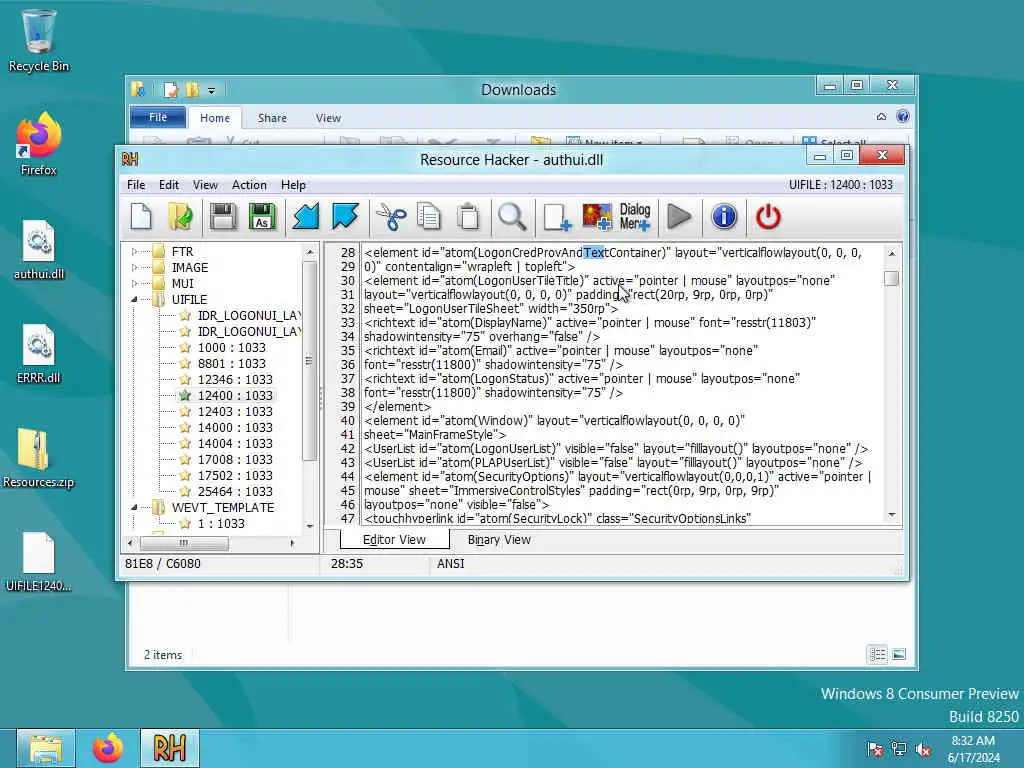Viewport: 1024px width, 768px height.
Task: Open the Action menu
Action: (249, 185)
